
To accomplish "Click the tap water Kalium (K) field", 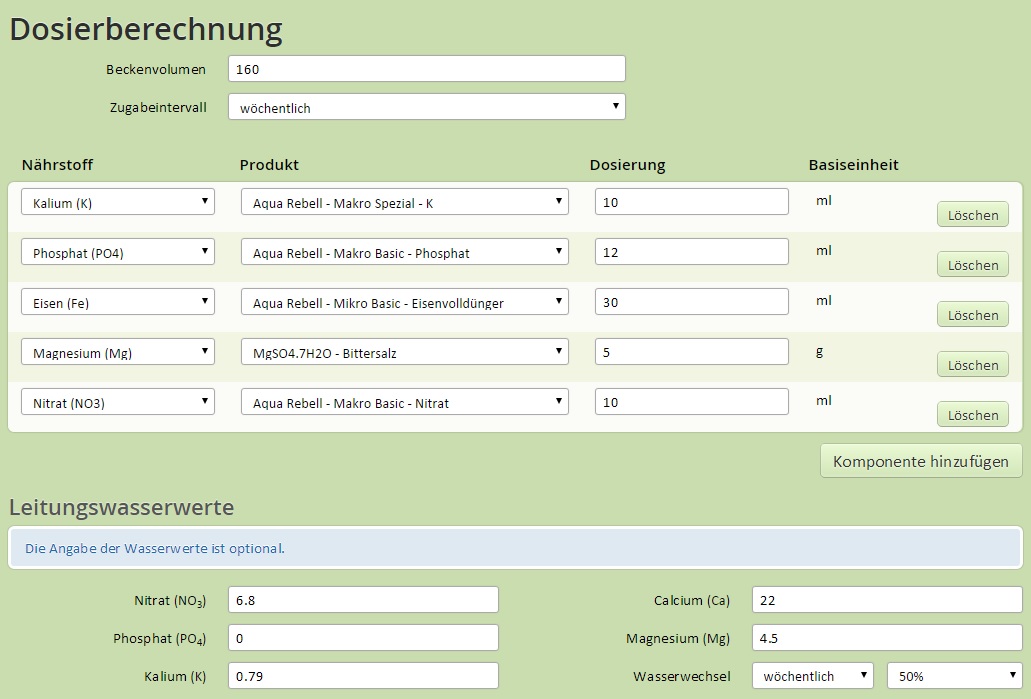I will [x=363, y=676].
